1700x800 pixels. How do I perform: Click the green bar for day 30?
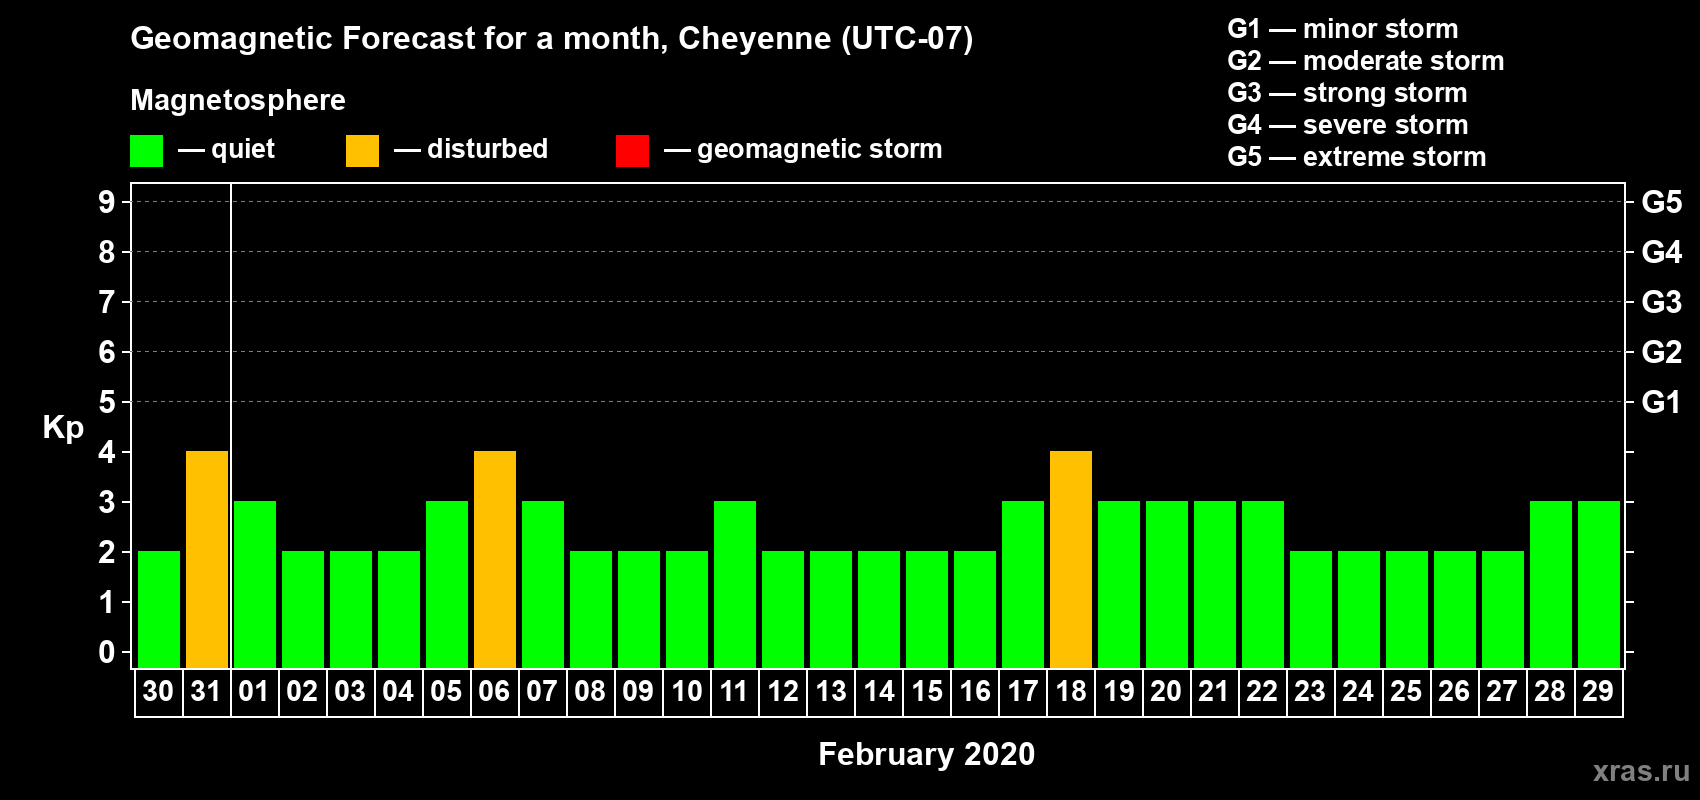pos(159,610)
